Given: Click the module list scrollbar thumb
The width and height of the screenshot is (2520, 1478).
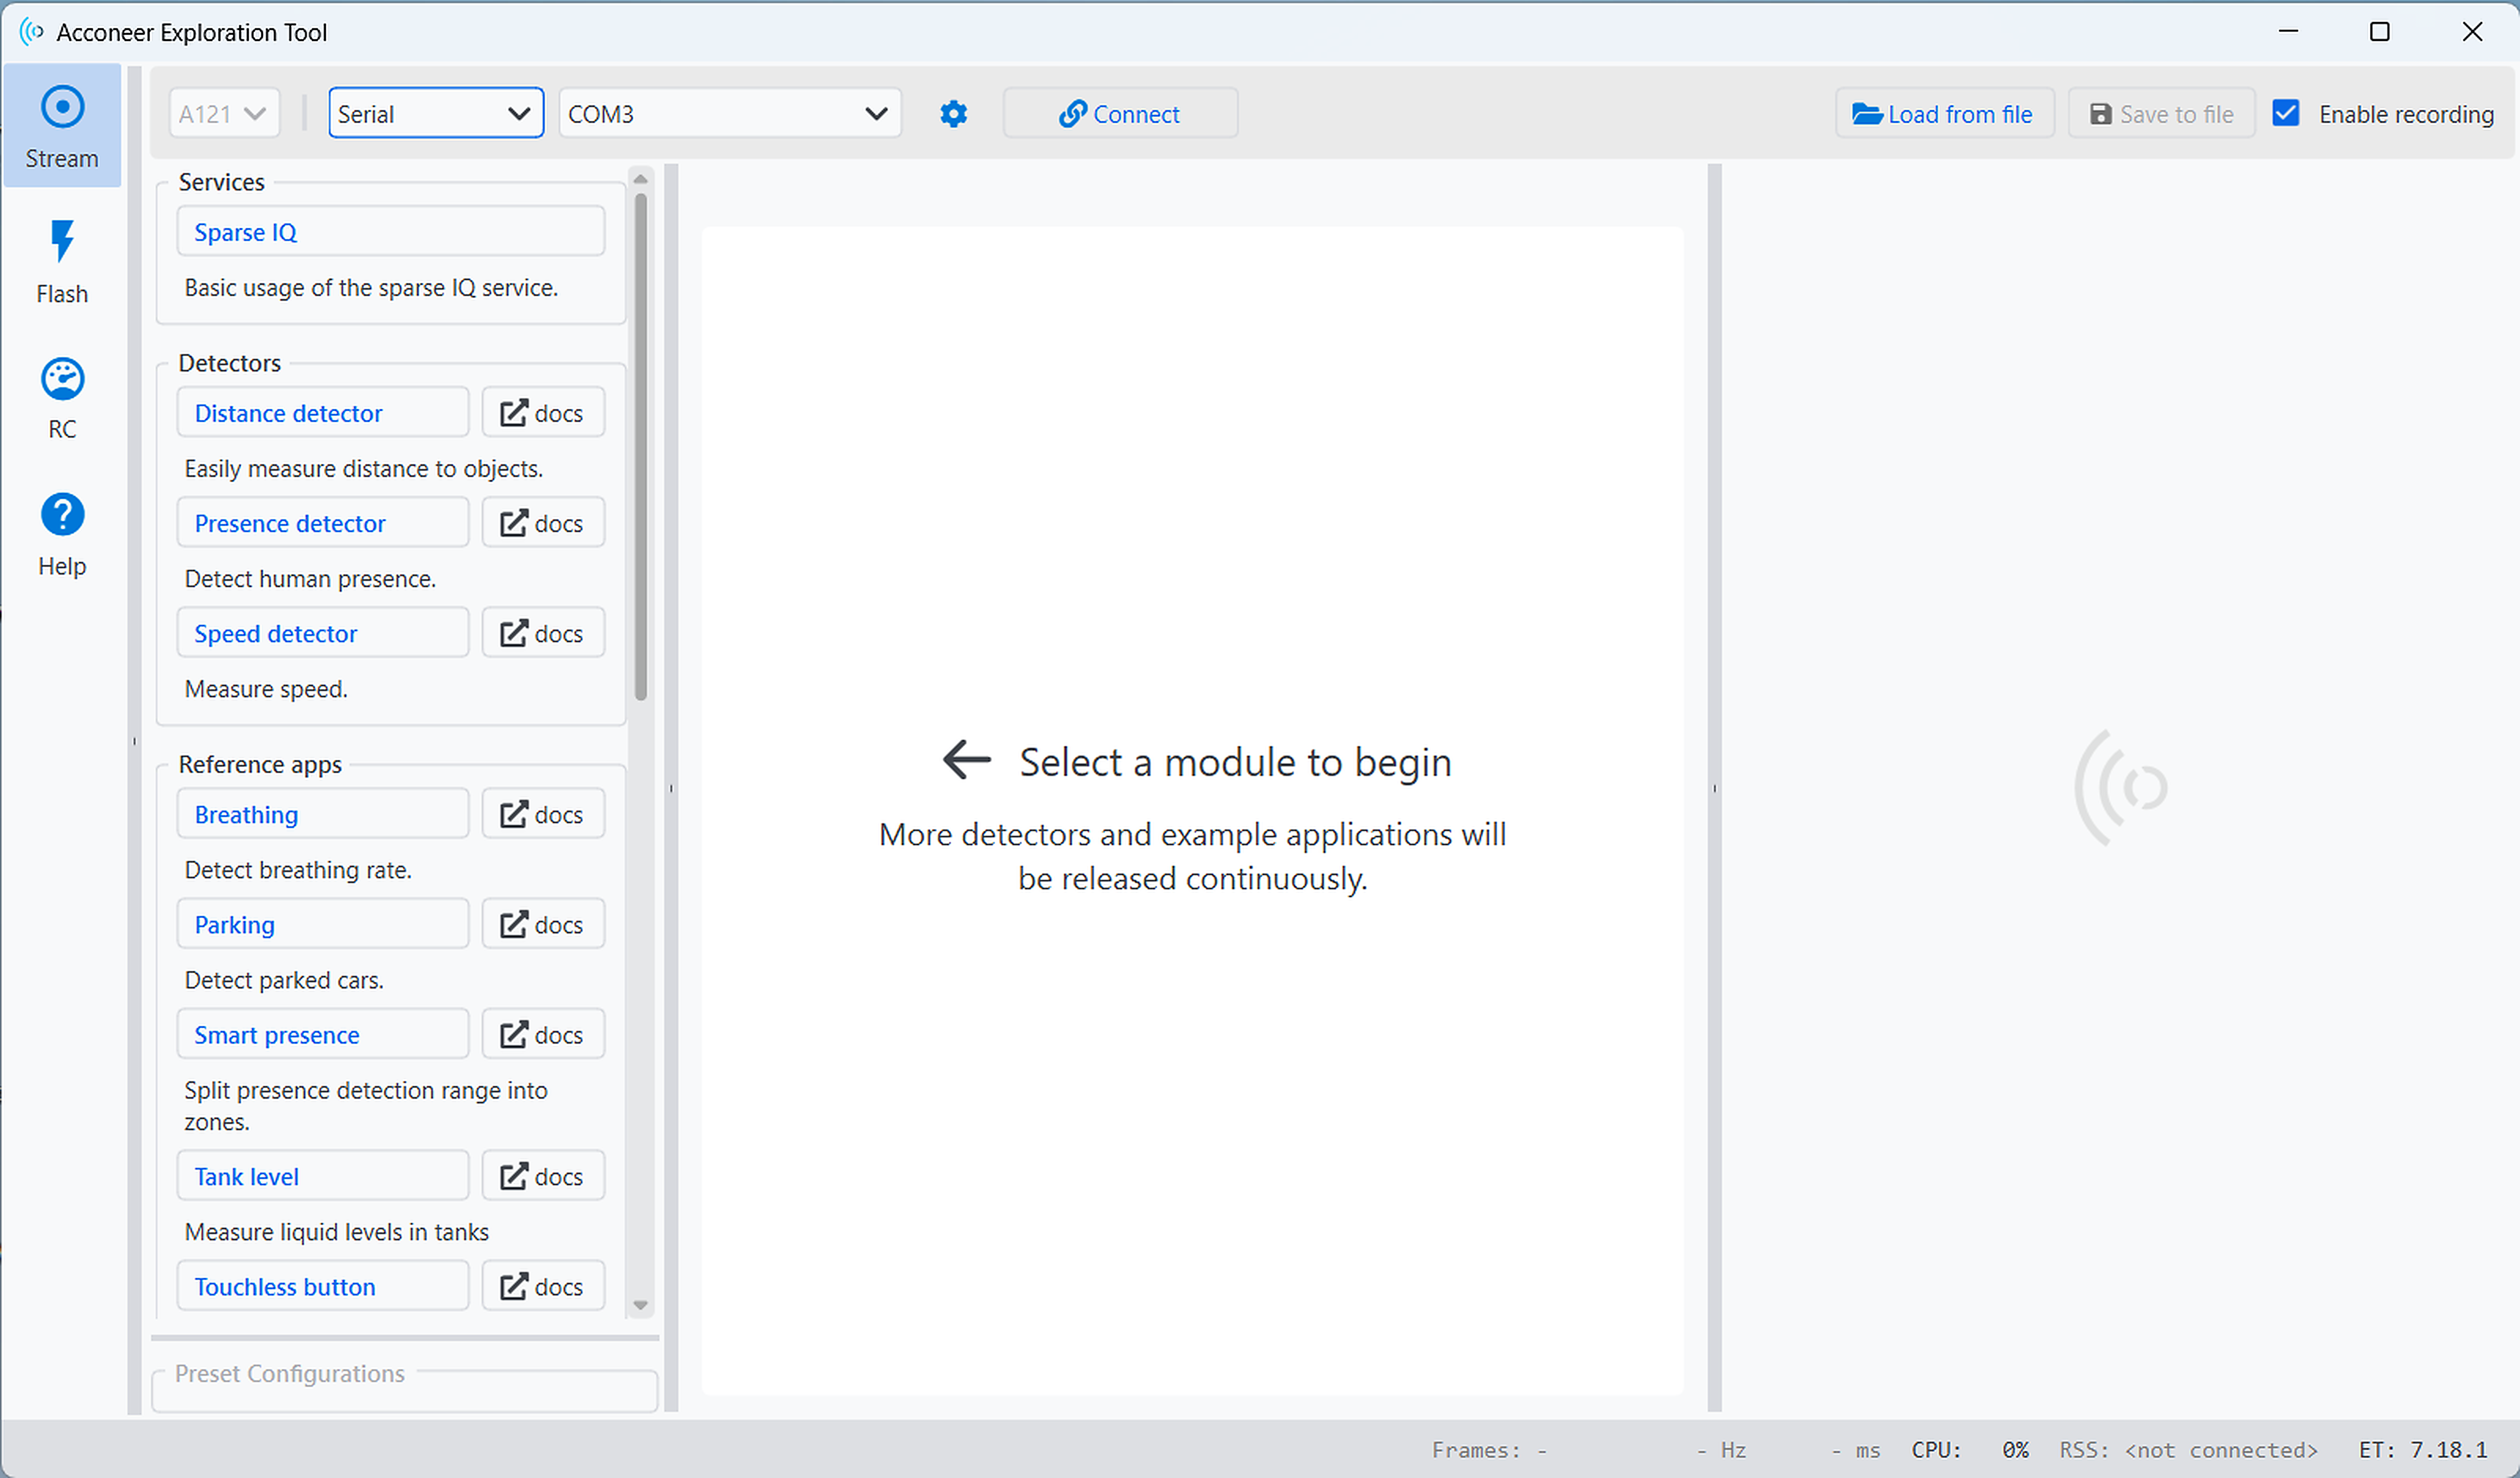Looking at the screenshot, I should (x=641, y=446).
